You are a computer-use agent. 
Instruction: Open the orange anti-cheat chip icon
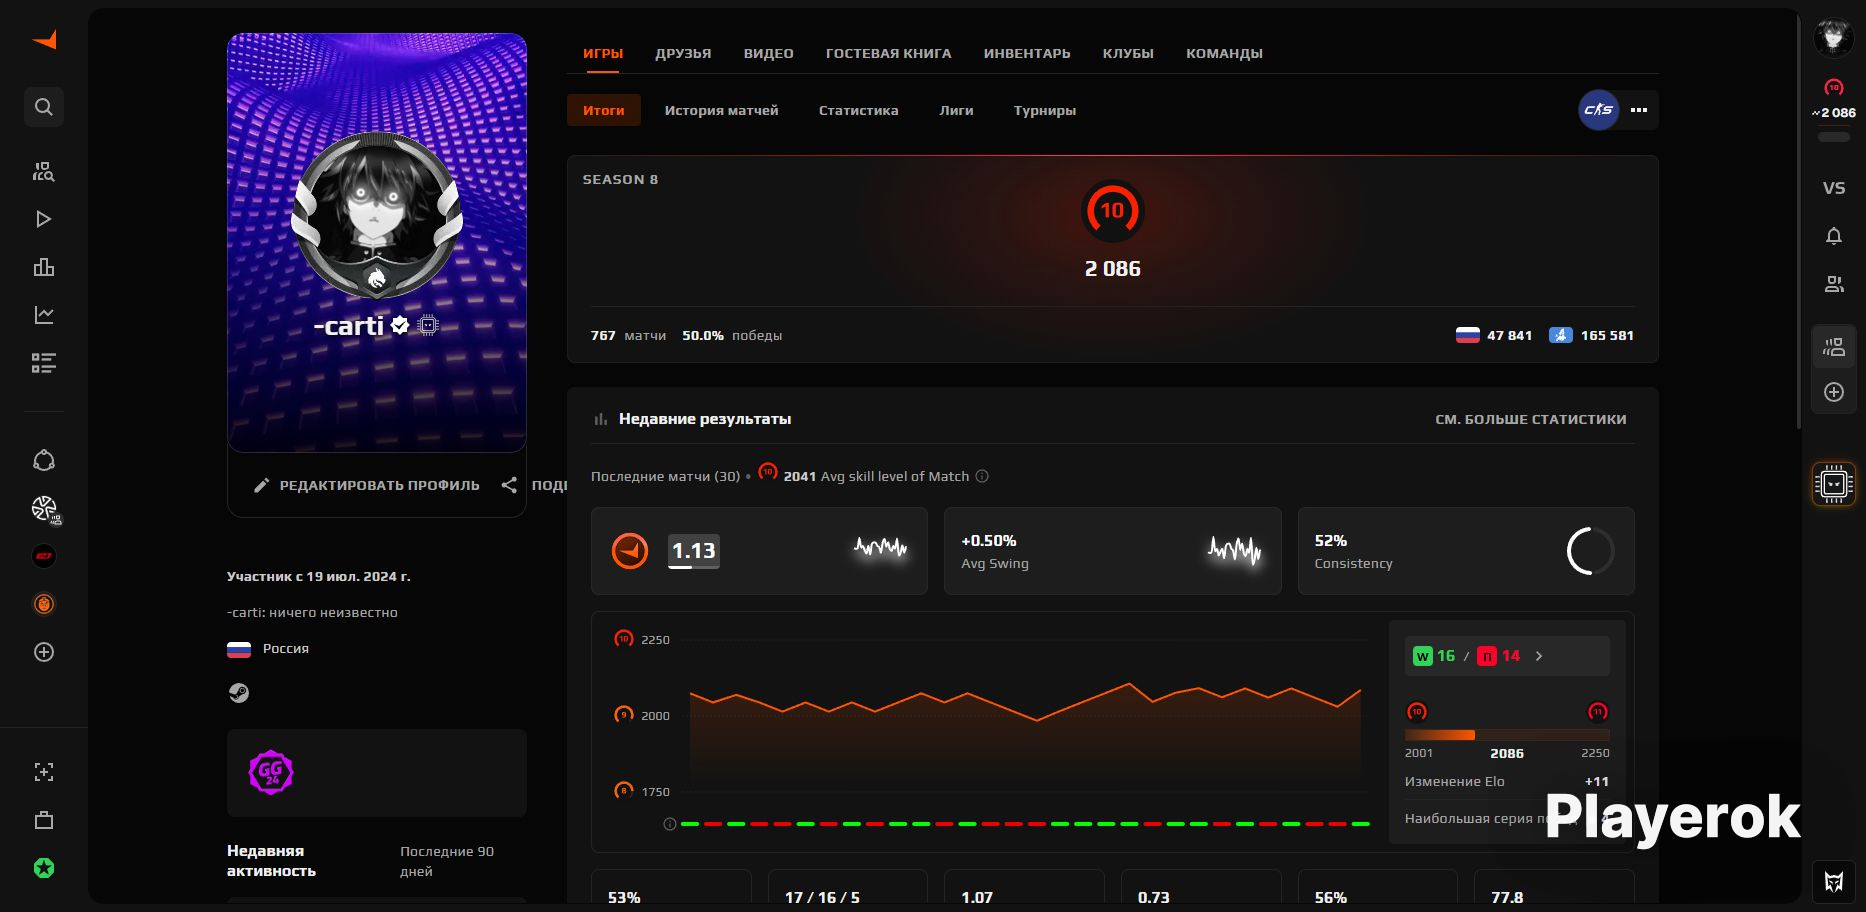click(1834, 485)
